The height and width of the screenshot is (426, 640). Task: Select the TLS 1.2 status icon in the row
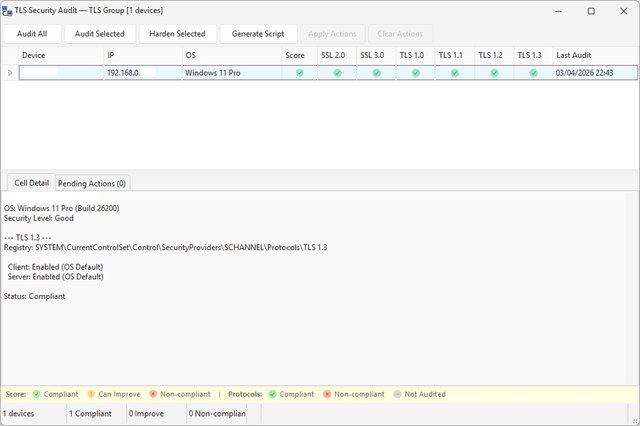pyautogui.click(x=494, y=73)
